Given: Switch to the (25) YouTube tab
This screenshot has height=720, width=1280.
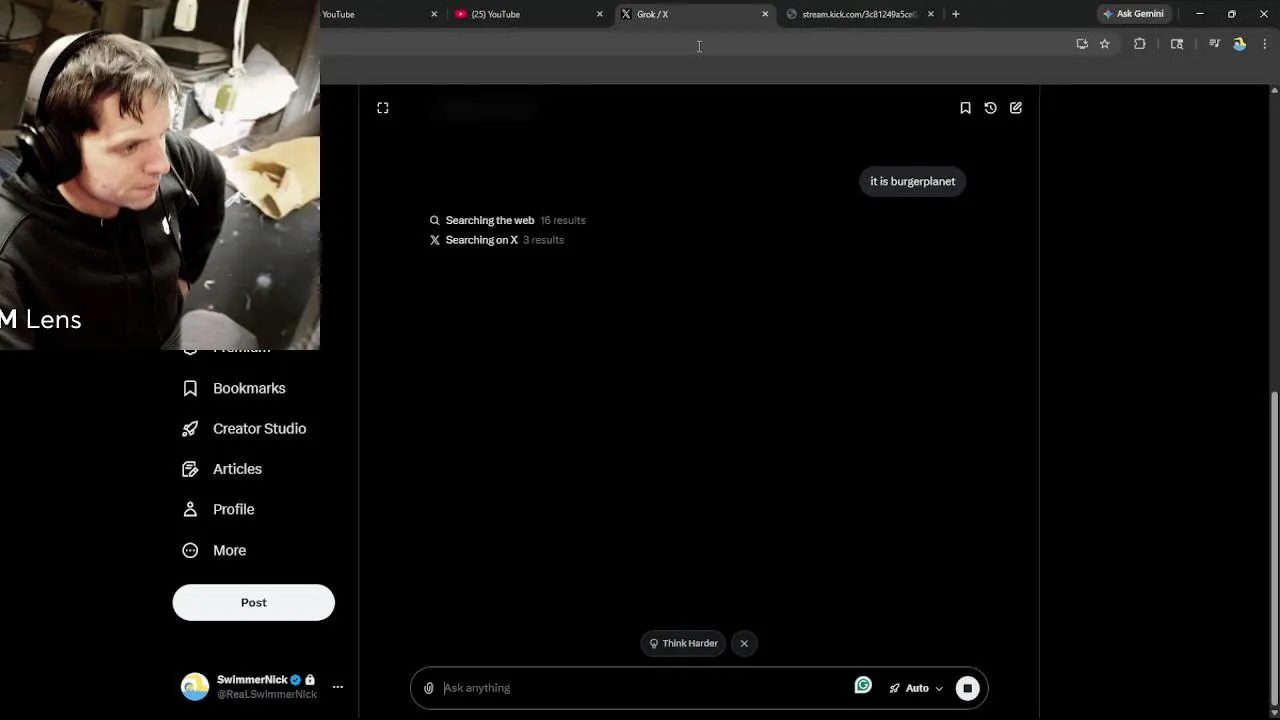Looking at the screenshot, I should click(x=529, y=14).
